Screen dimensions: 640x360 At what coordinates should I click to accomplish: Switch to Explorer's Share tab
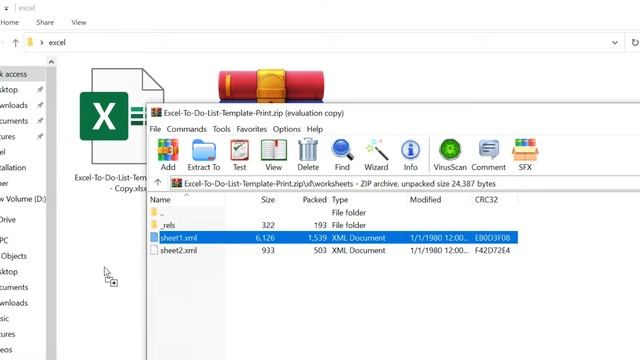(45, 22)
